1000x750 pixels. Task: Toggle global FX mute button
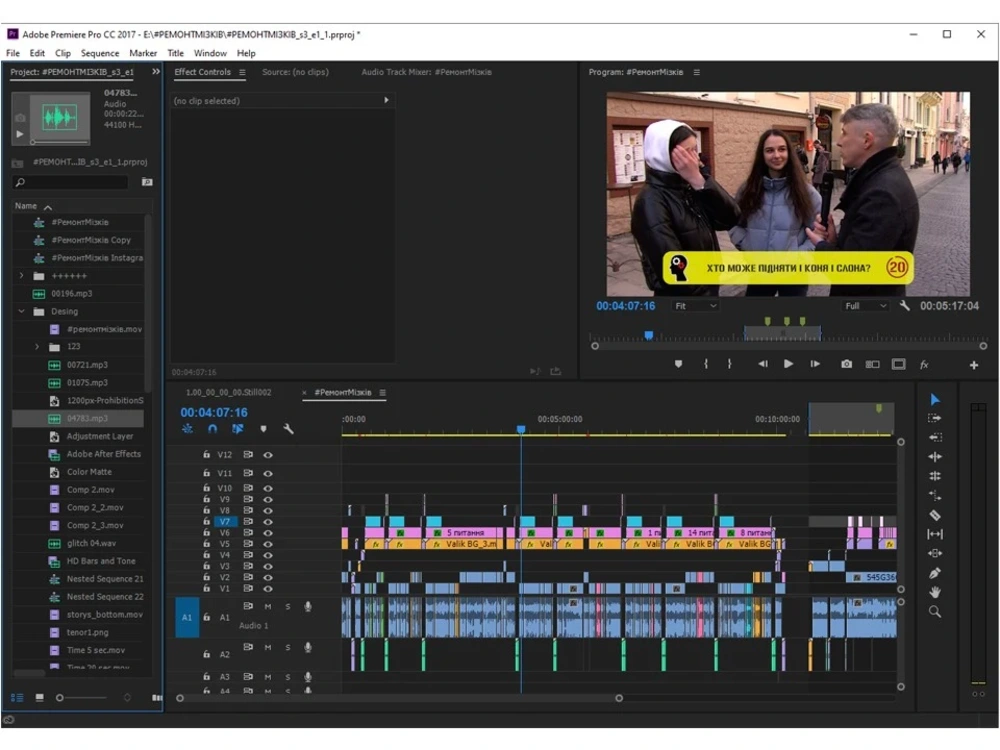[924, 364]
